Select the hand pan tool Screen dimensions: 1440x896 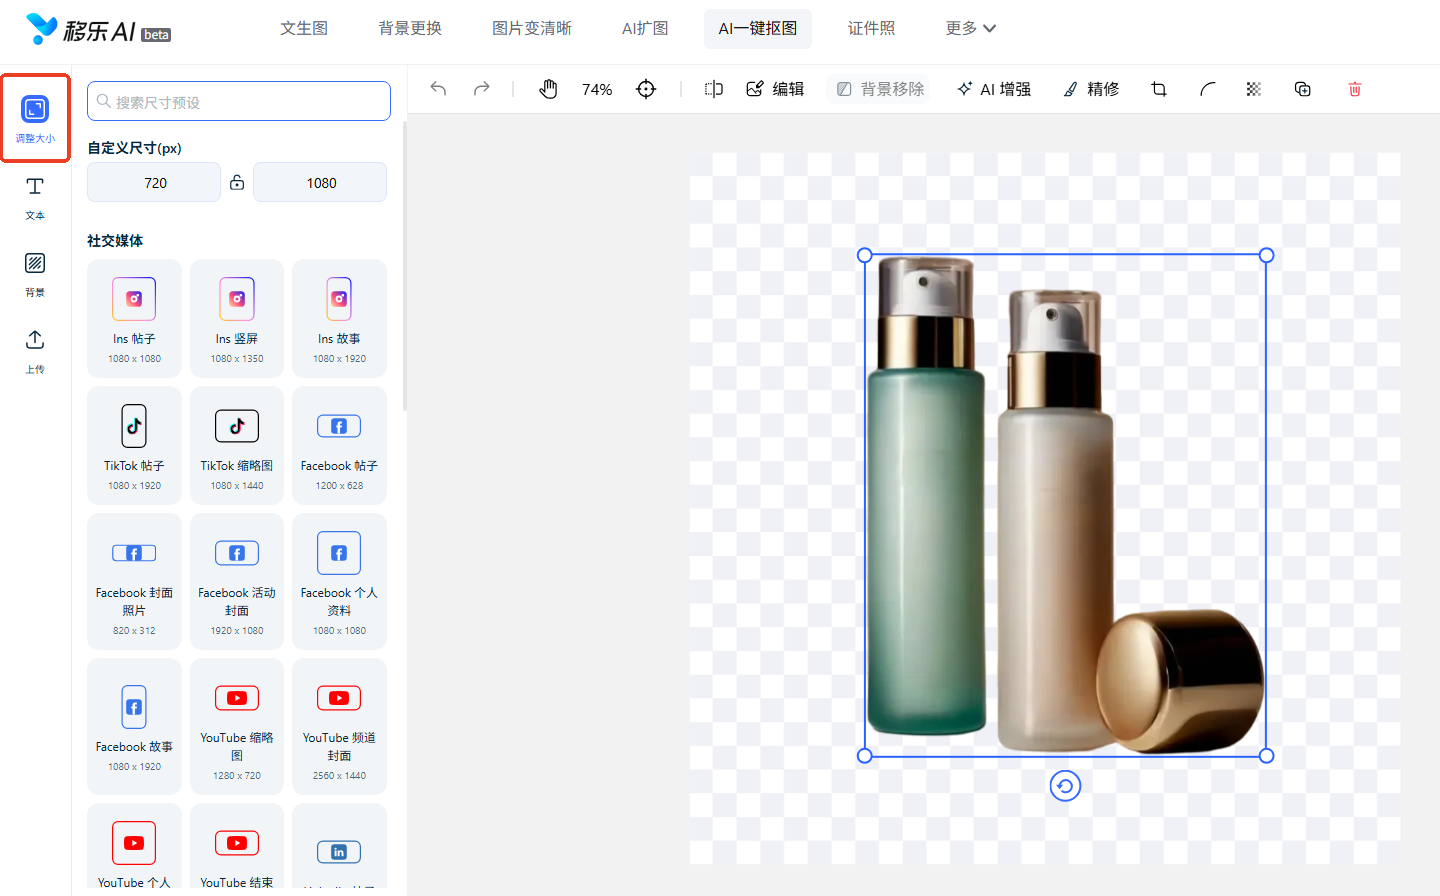tap(548, 89)
